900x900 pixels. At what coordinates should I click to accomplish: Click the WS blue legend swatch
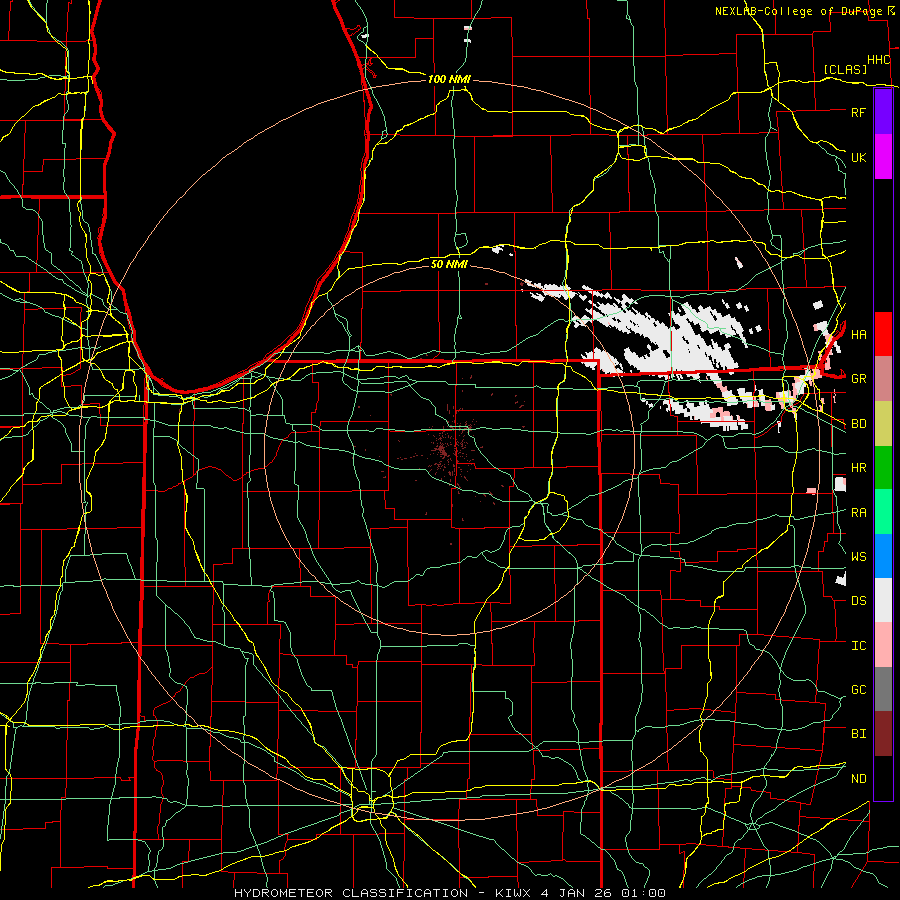[x=883, y=556]
